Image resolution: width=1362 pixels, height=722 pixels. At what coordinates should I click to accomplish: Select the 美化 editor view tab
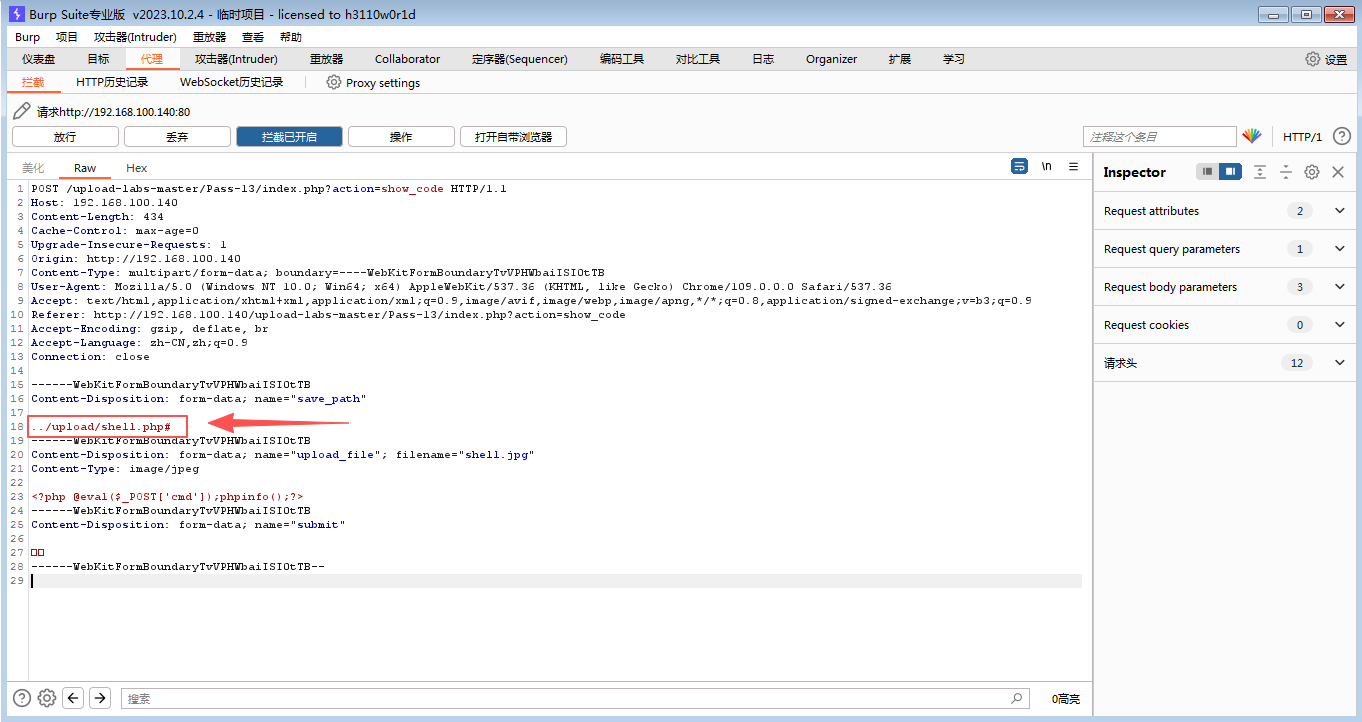click(33, 168)
